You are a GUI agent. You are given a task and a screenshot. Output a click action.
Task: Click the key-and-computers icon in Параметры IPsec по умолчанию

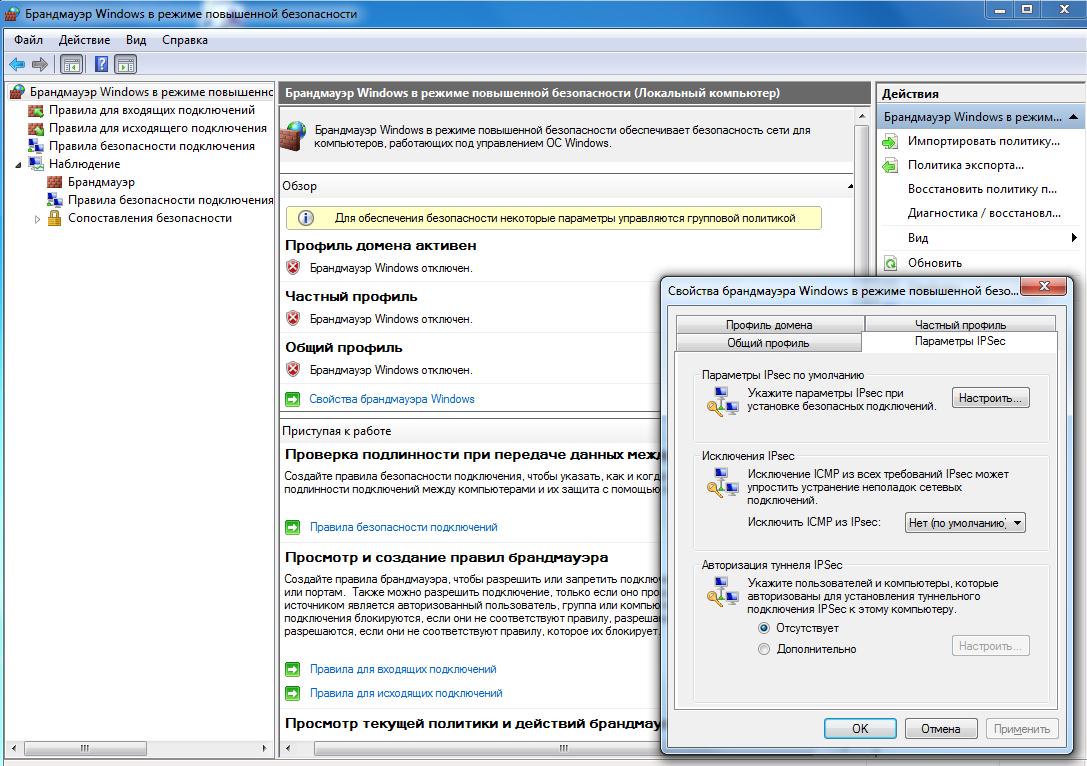(722, 401)
